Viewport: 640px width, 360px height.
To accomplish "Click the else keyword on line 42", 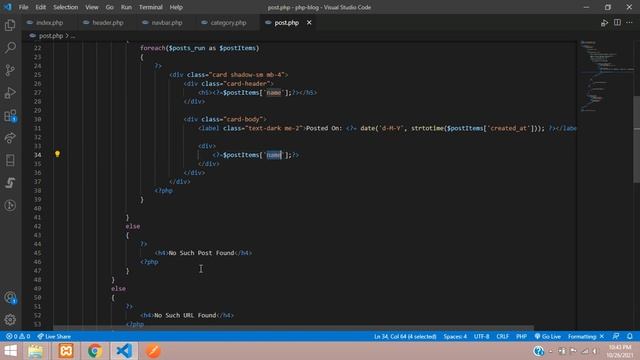I will click(133, 226).
